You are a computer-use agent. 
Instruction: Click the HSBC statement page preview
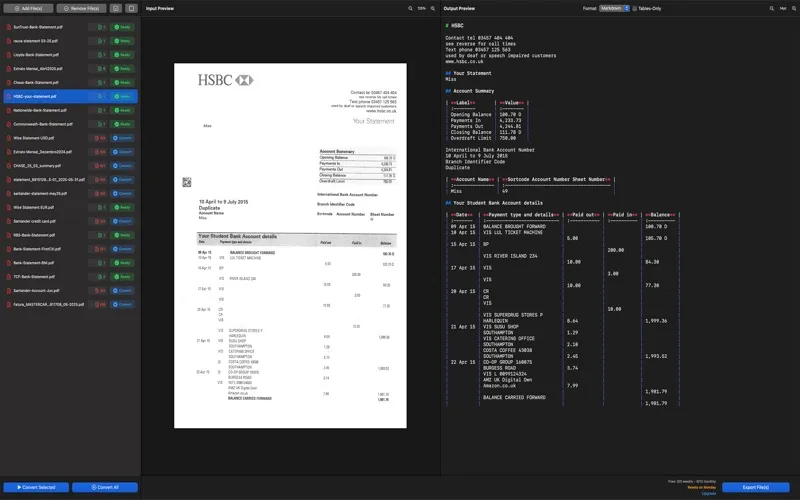290,245
